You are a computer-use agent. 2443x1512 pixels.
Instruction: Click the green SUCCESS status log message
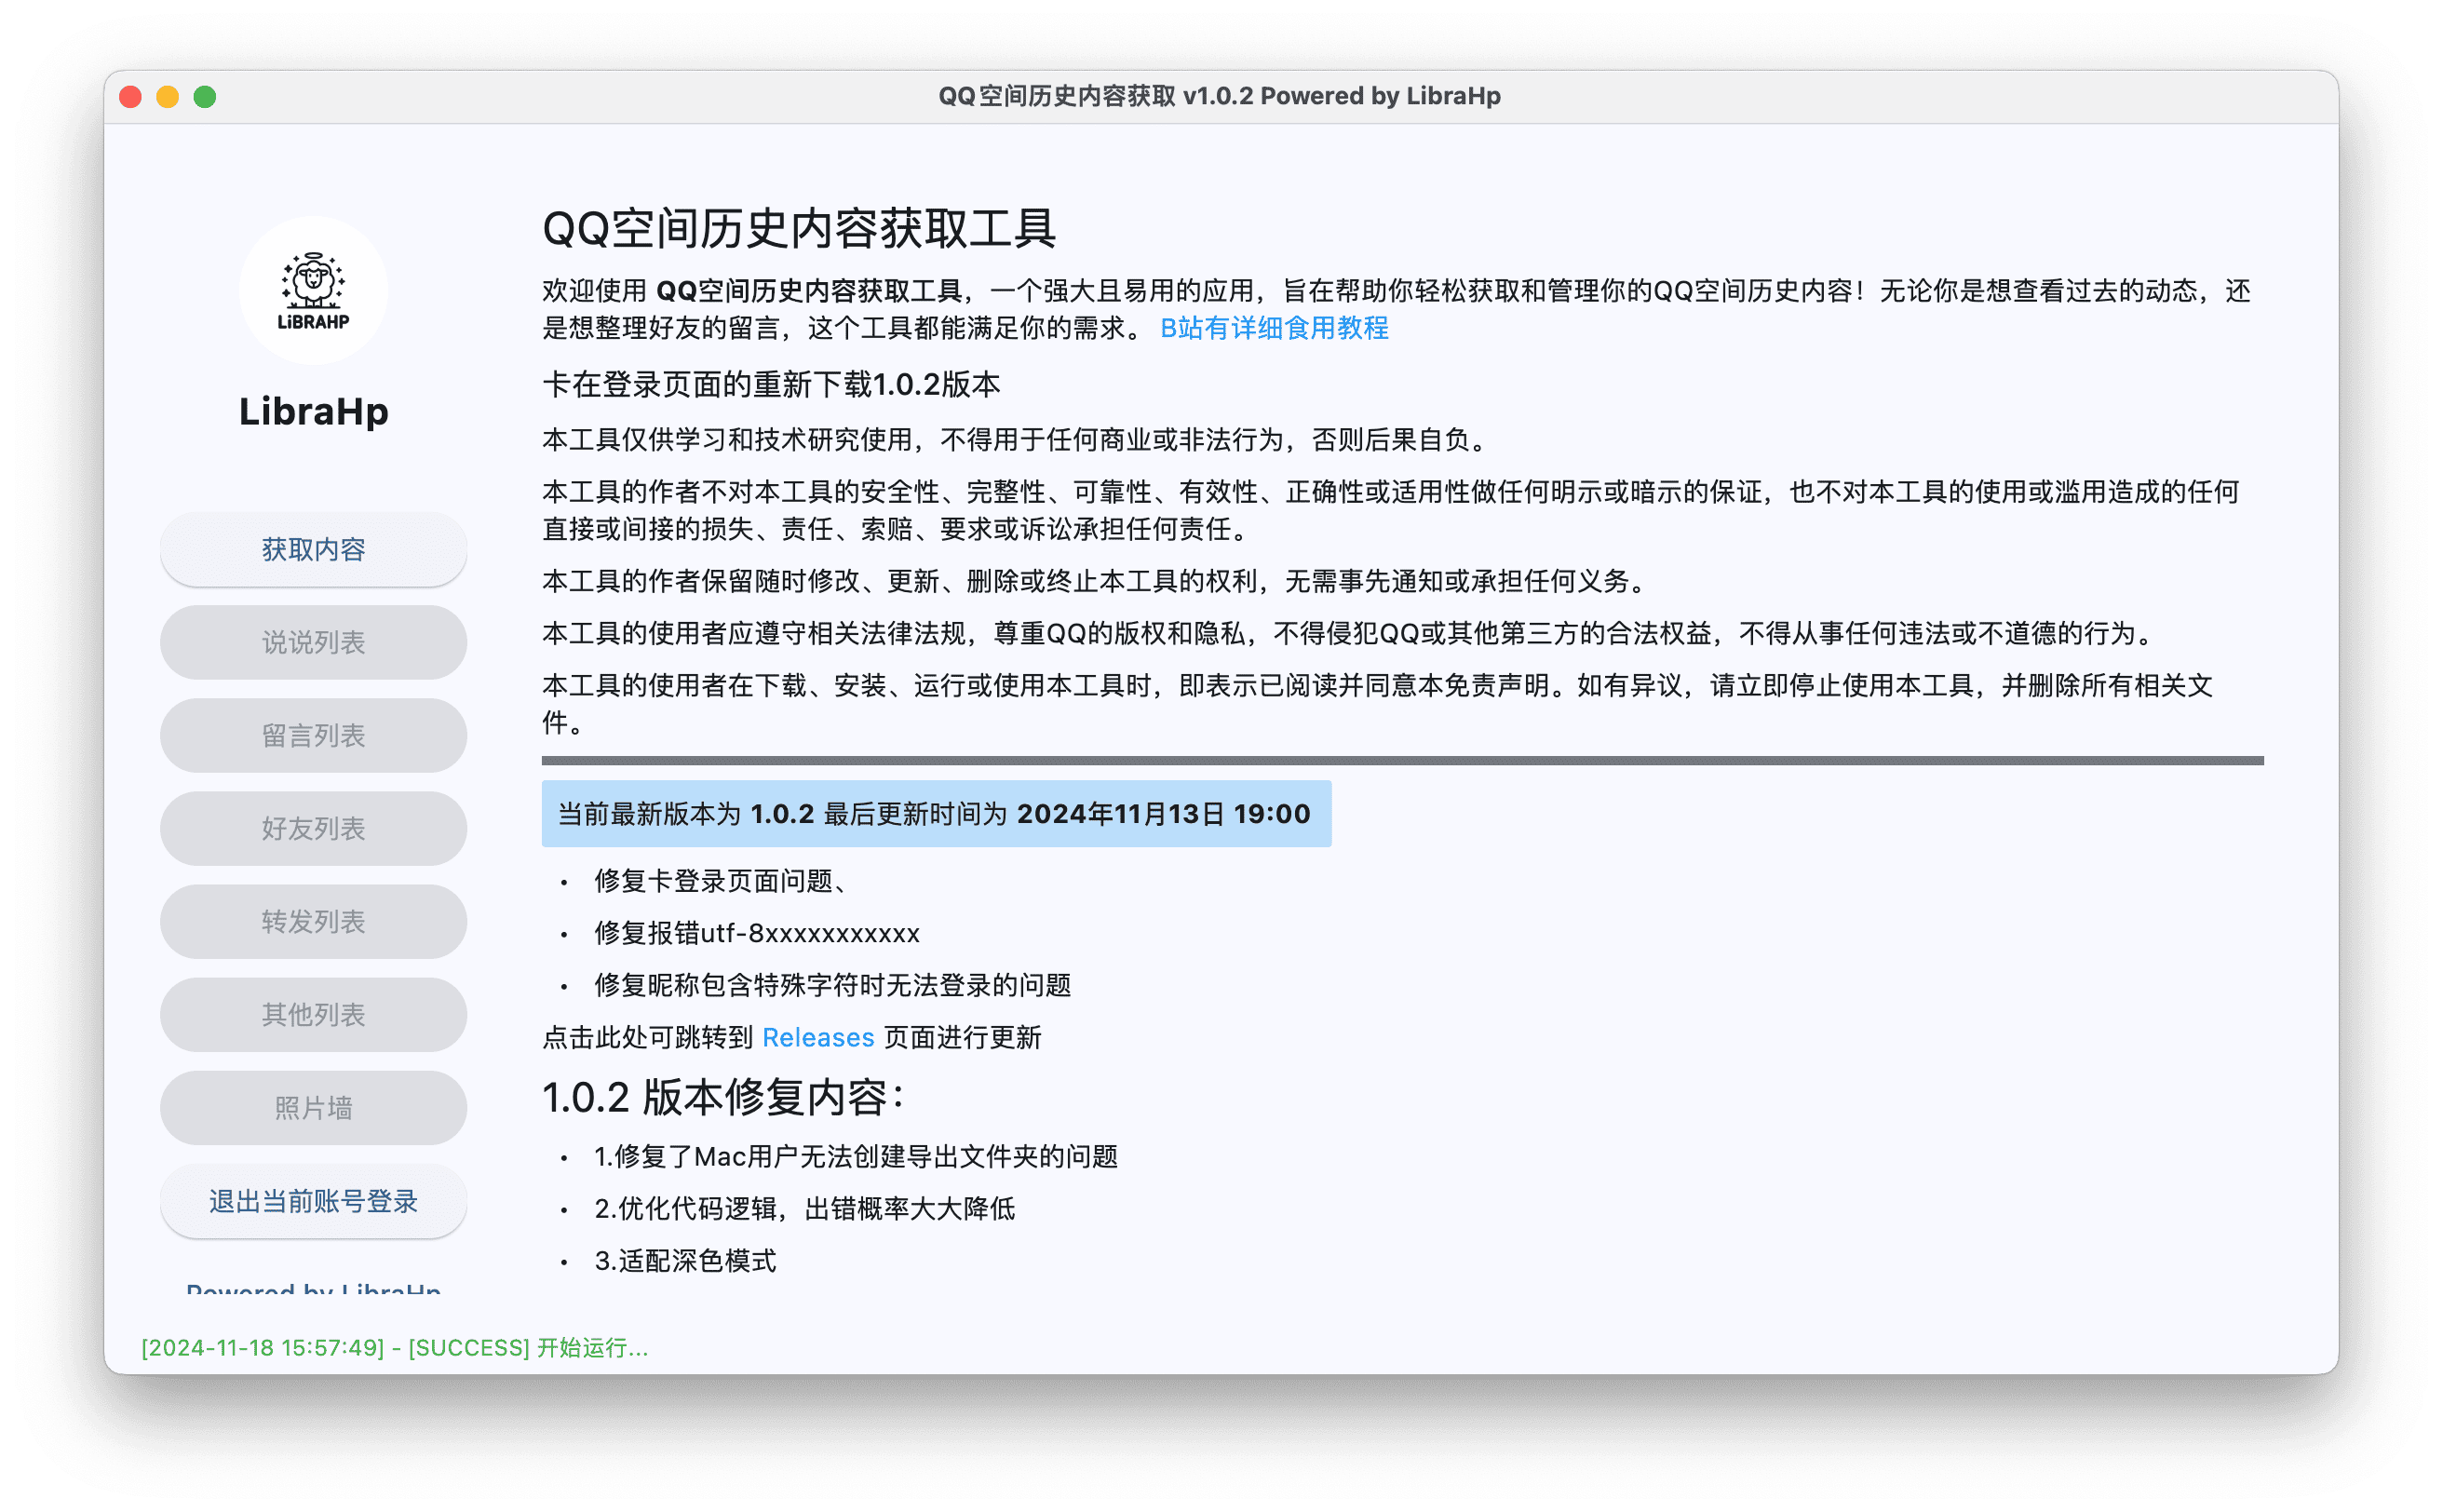(394, 1347)
